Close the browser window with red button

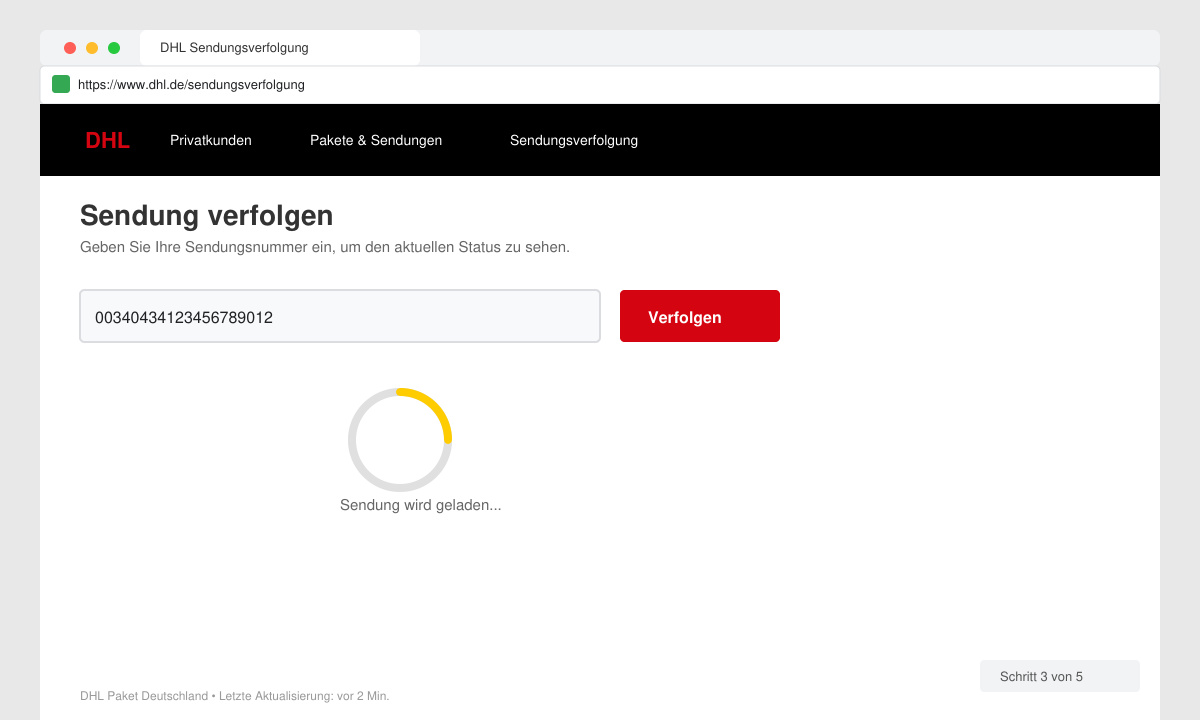pyautogui.click(x=70, y=48)
